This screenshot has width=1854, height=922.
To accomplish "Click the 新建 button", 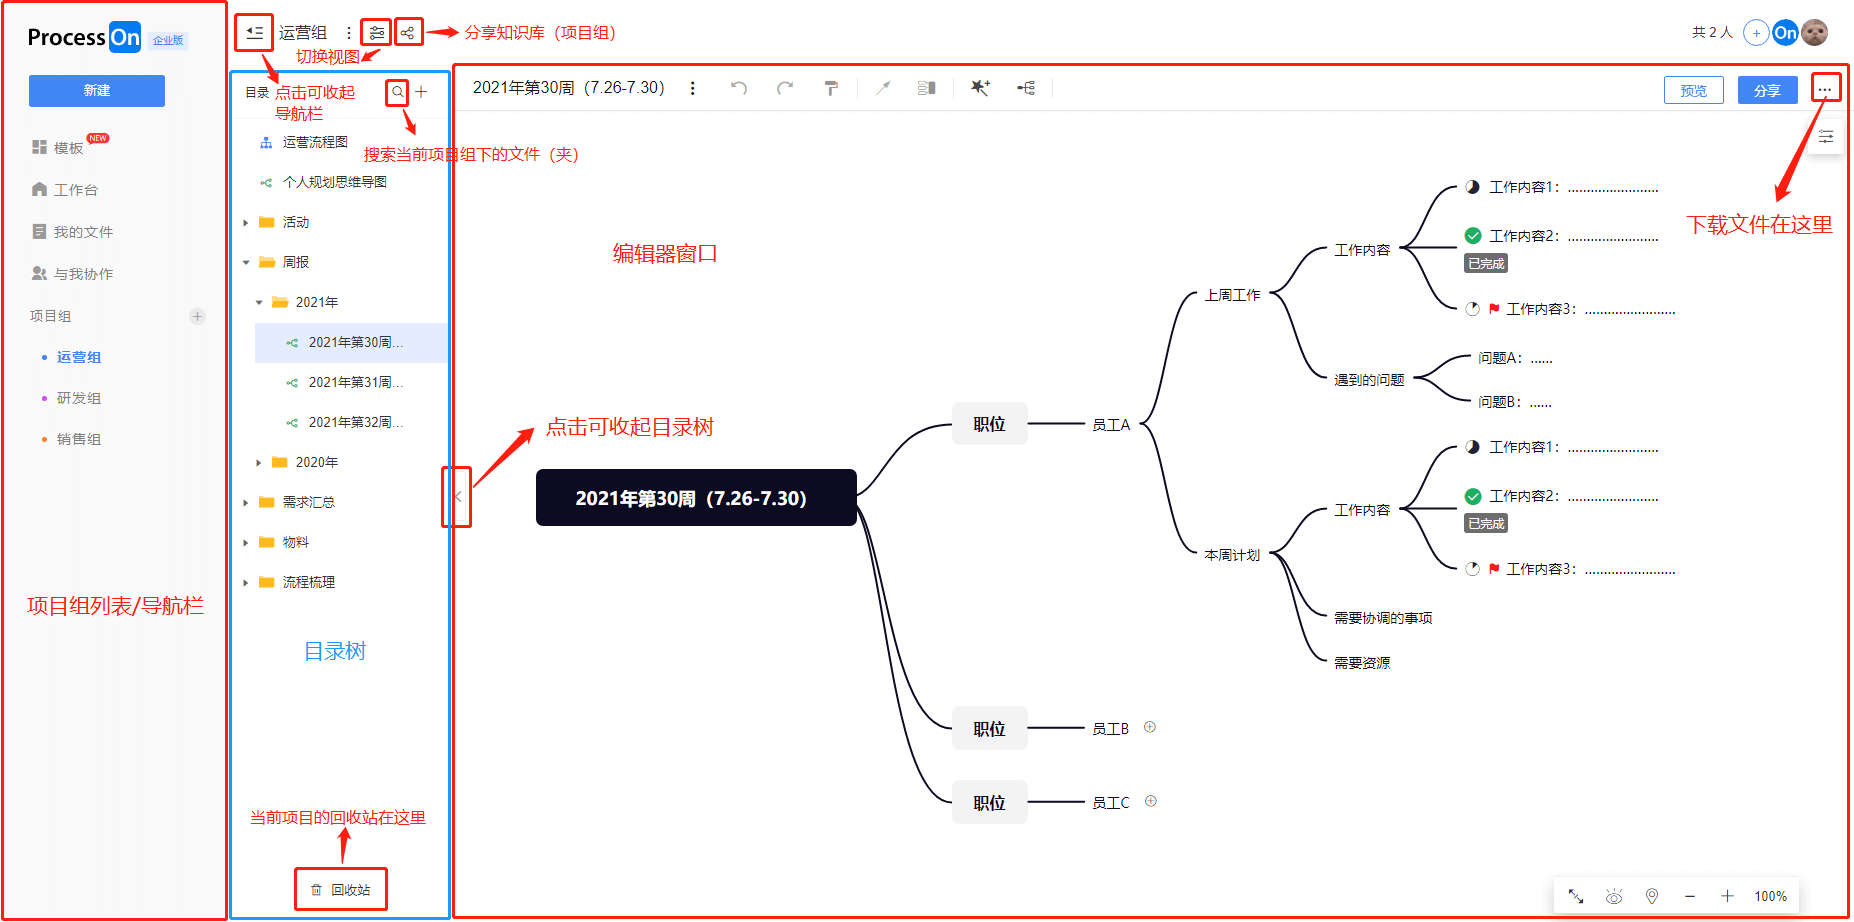I will [97, 90].
